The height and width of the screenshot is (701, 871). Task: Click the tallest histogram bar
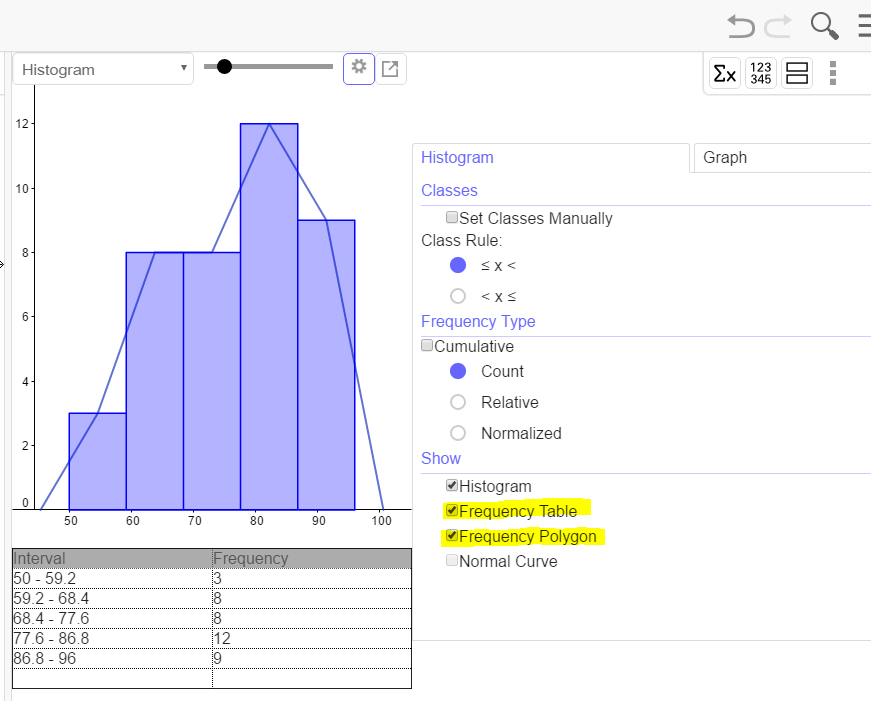pos(269,317)
